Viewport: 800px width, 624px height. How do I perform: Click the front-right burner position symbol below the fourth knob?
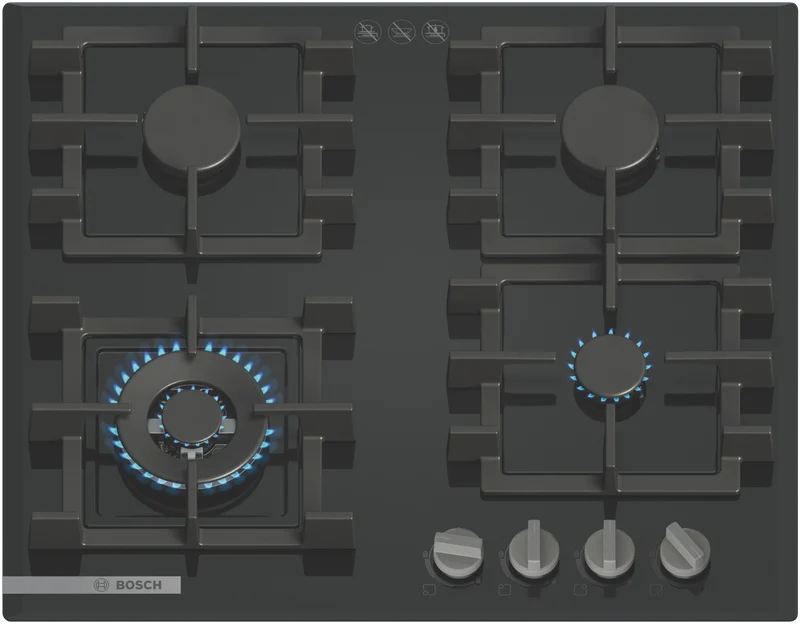656,590
